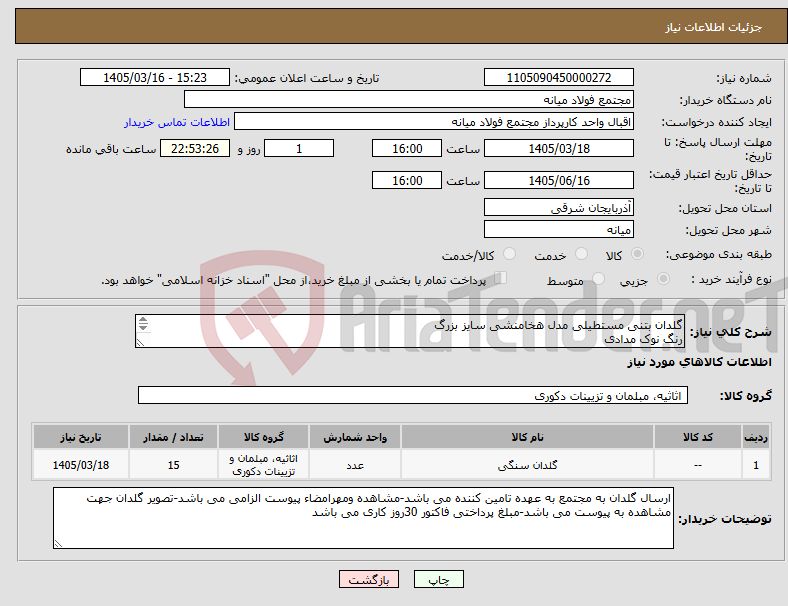Click the نام کالا column header
The width and height of the screenshot is (788, 606).
[527, 437]
